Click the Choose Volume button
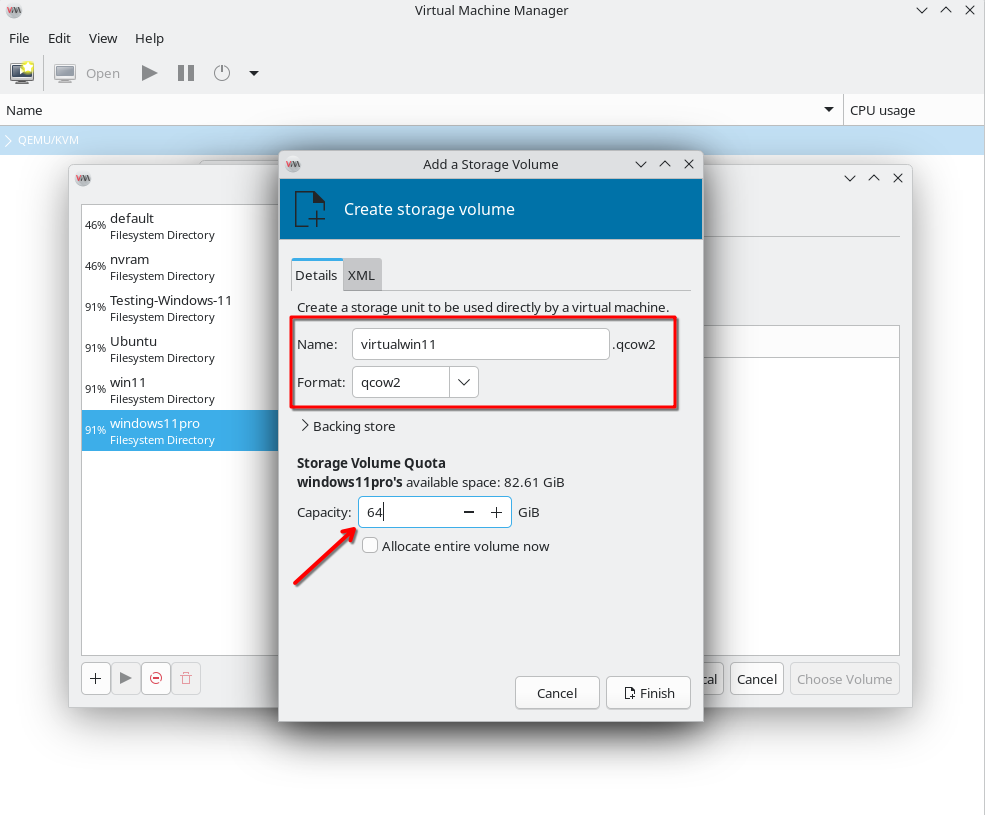This screenshot has height=815, width=985. [x=844, y=679]
